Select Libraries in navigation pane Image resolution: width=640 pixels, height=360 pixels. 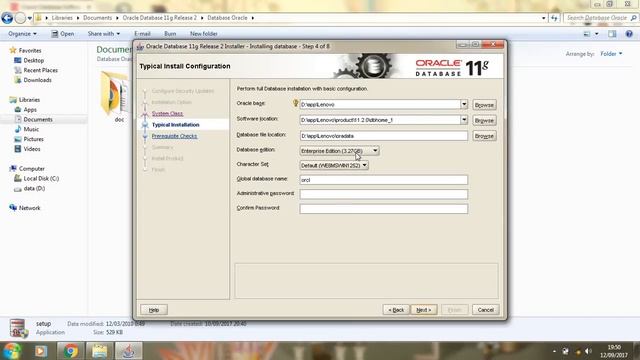click(29, 100)
